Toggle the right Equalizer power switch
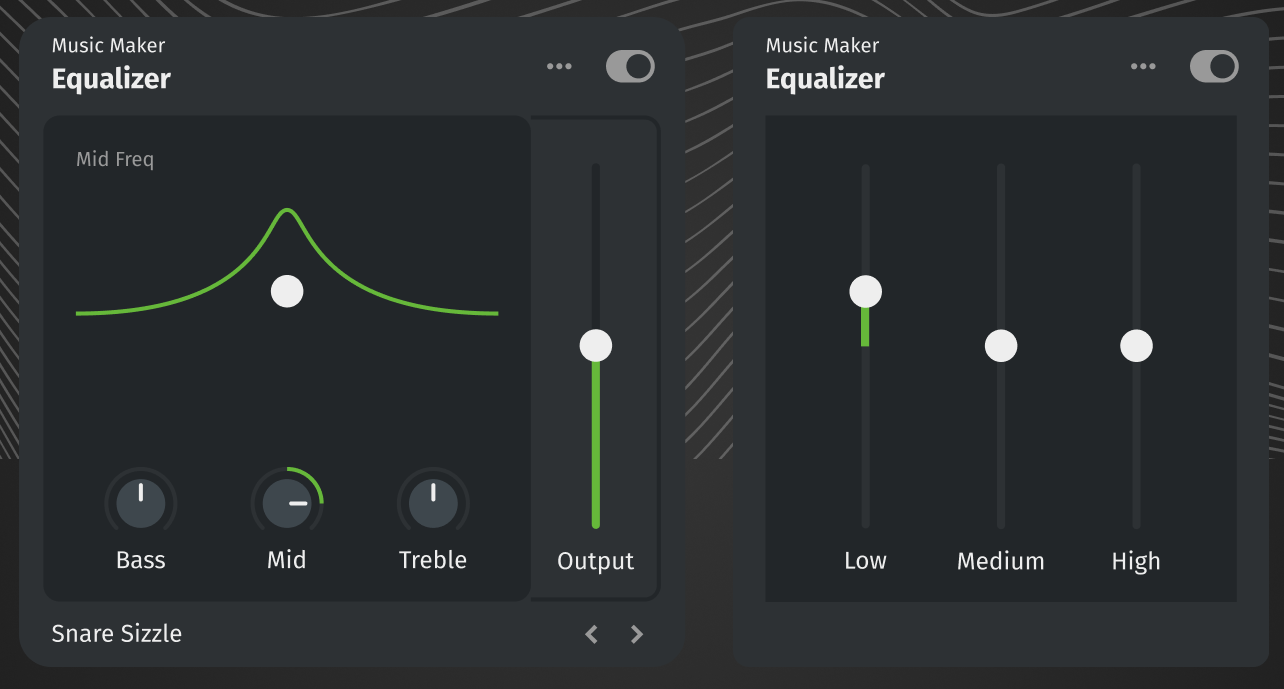This screenshot has height=689, width=1284. point(1214,67)
